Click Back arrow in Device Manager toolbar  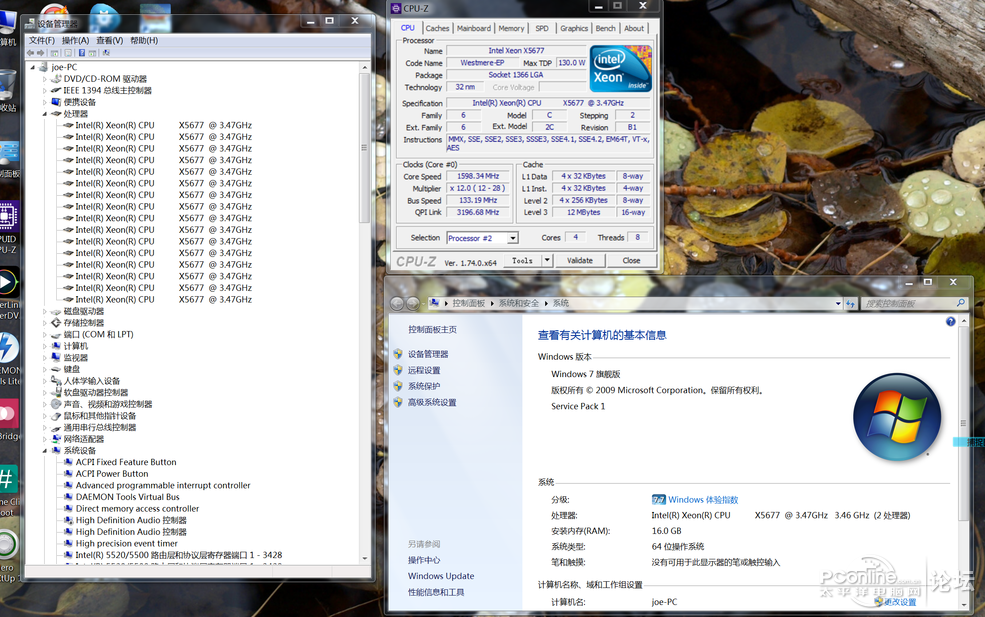[x=31, y=53]
